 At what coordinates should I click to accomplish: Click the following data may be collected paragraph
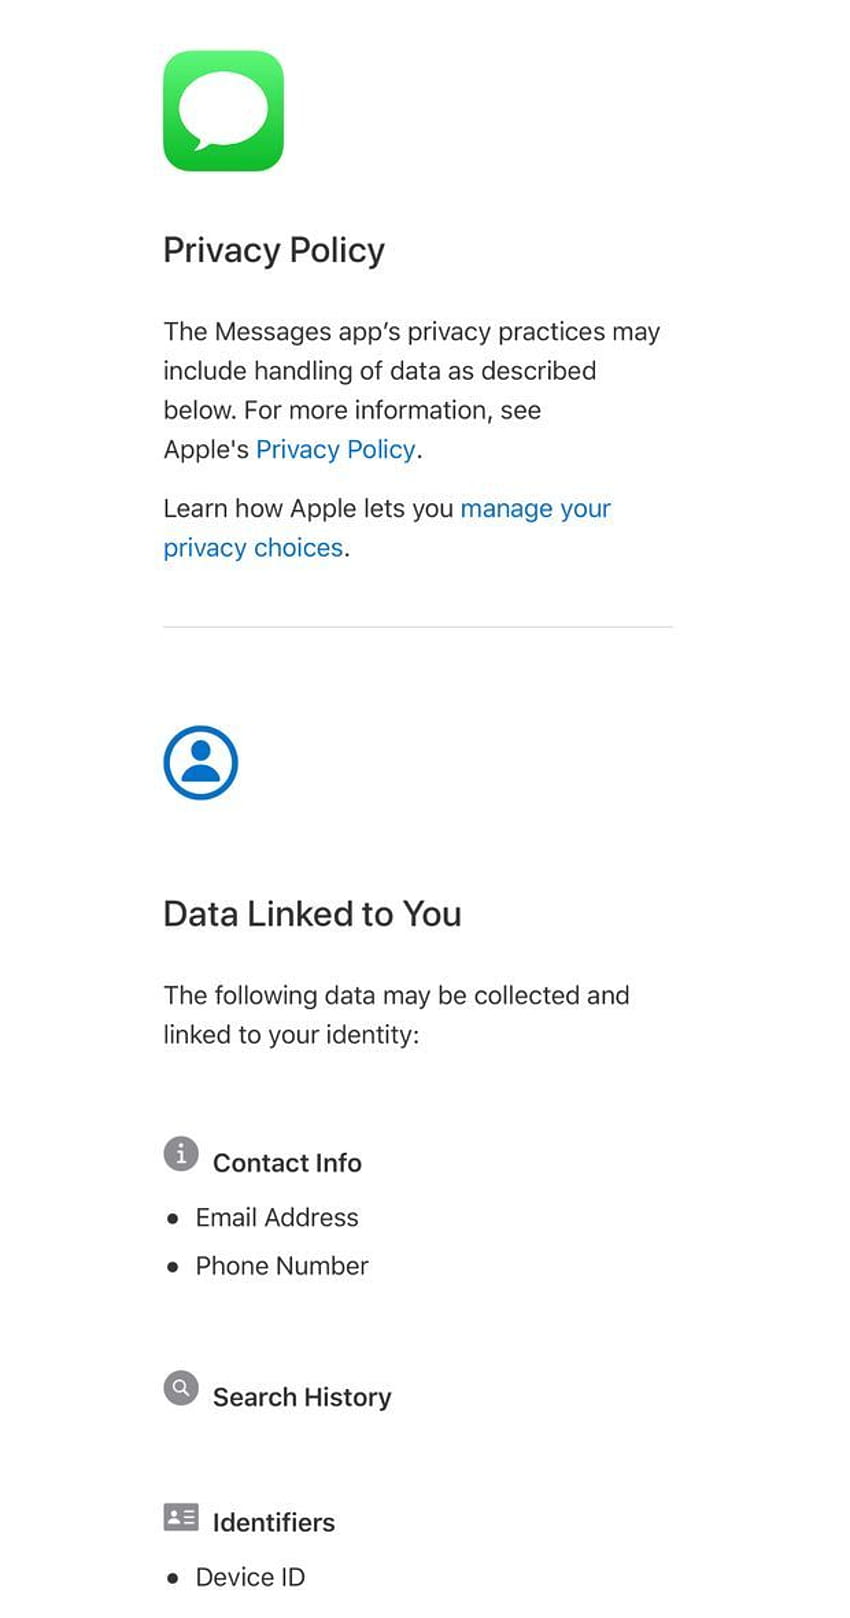396,1015
